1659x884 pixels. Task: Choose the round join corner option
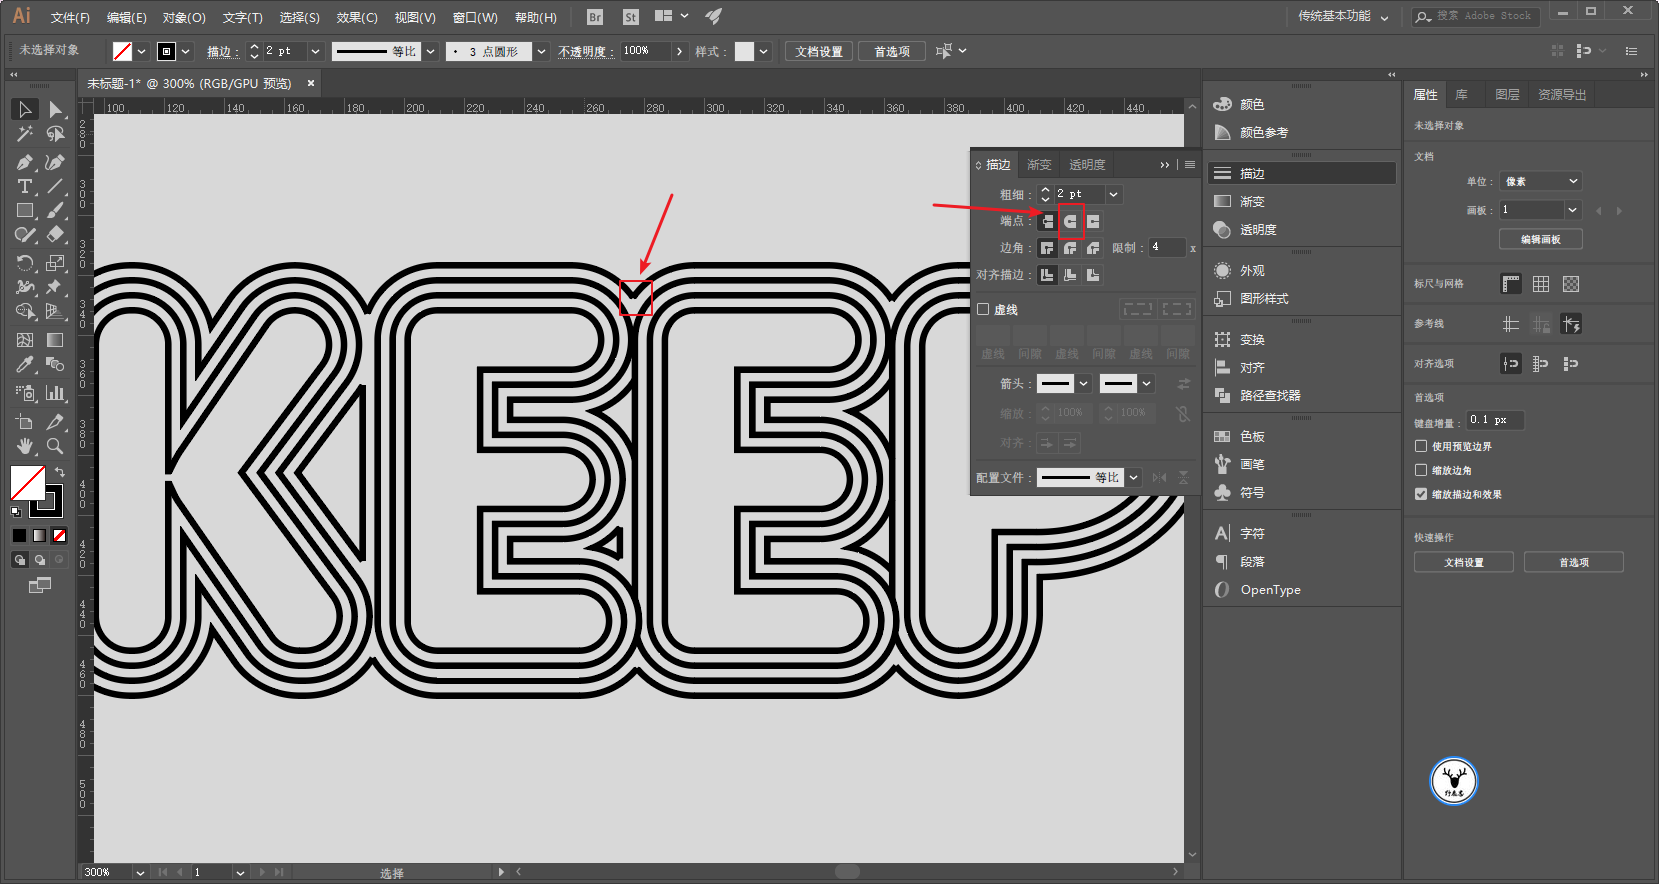point(1070,248)
